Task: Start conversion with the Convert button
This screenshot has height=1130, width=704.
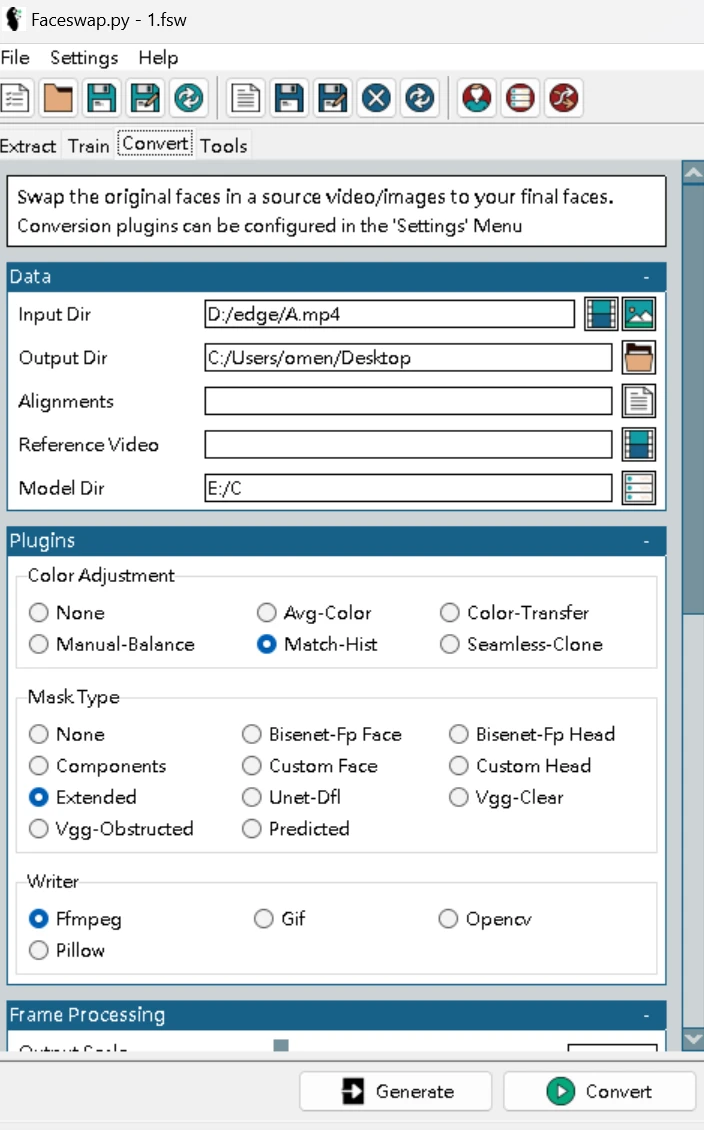Action: click(x=600, y=1091)
